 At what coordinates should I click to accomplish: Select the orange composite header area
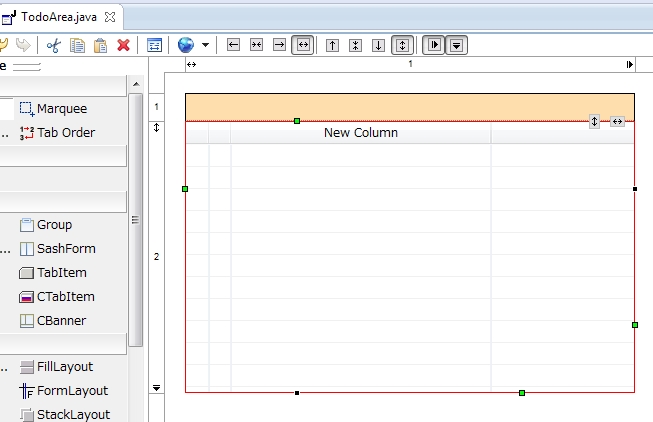tap(409, 106)
